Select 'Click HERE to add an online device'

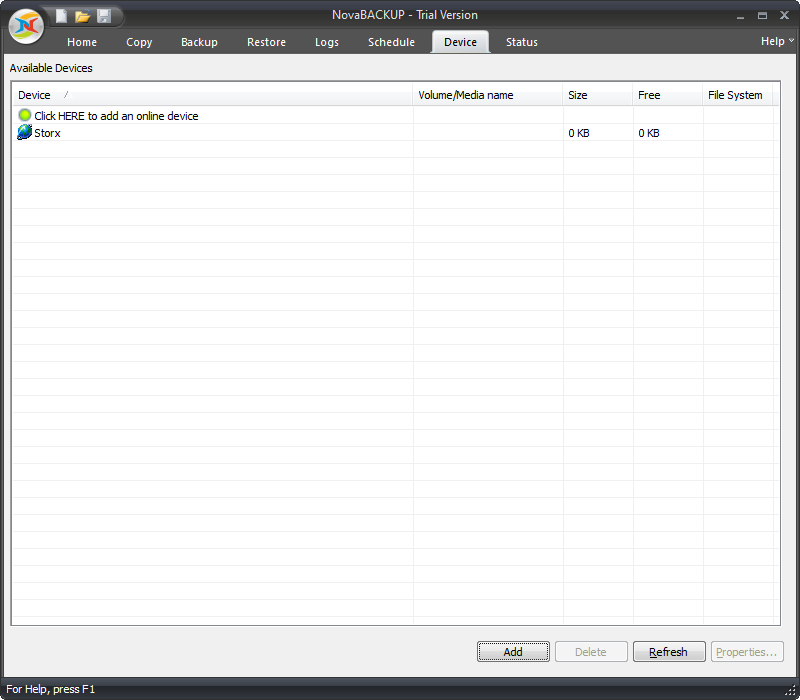pyautogui.click(x=116, y=116)
